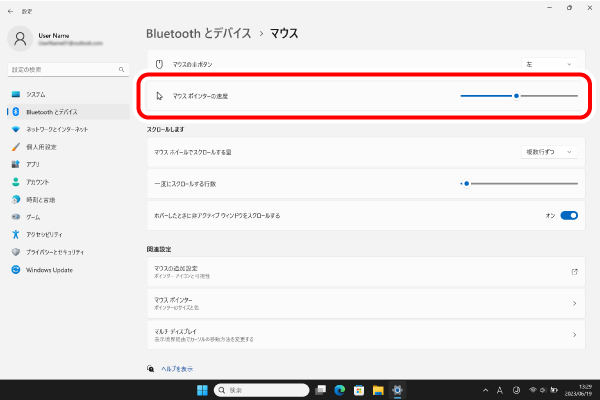Expand マウス ポインター settings row
600x400 pixels.
pyautogui.click(x=362, y=302)
